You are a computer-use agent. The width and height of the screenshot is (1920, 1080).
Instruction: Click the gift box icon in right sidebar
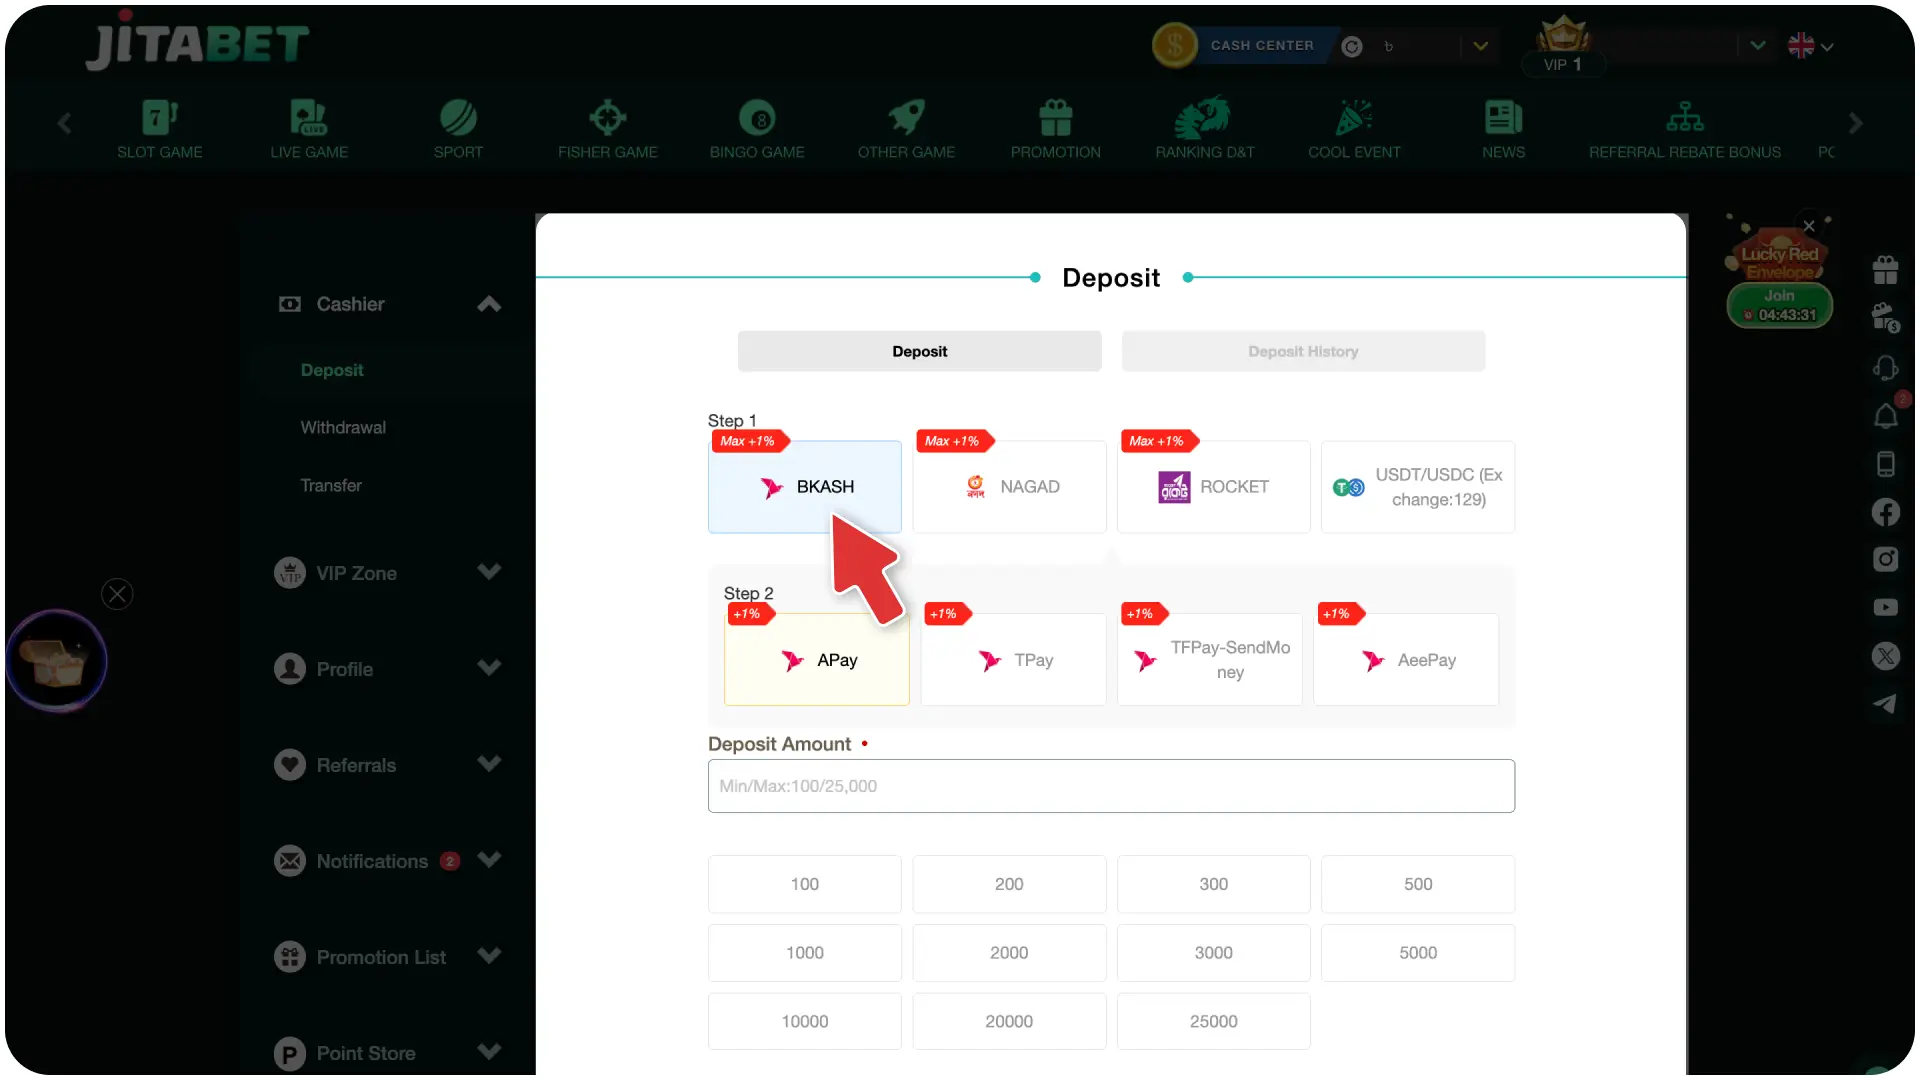click(1885, 269)
